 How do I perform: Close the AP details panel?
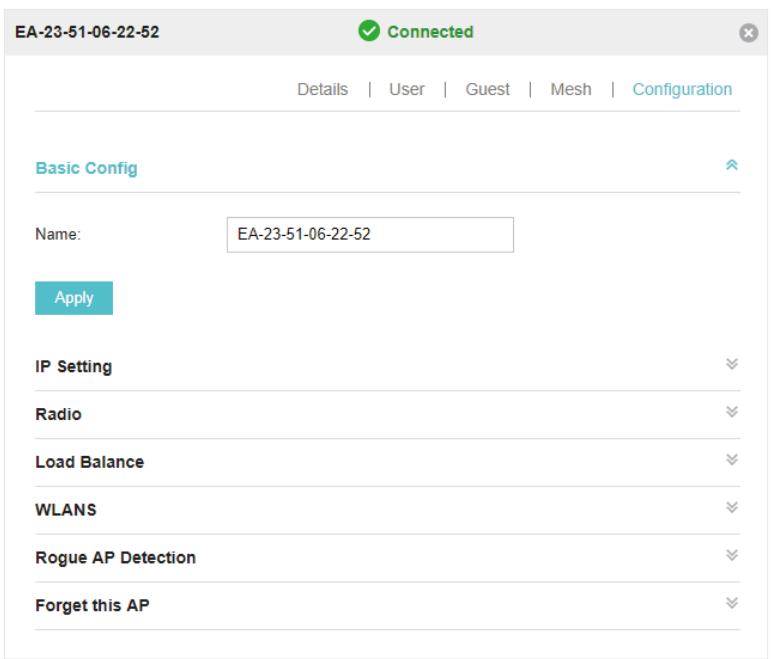(748, 33)
